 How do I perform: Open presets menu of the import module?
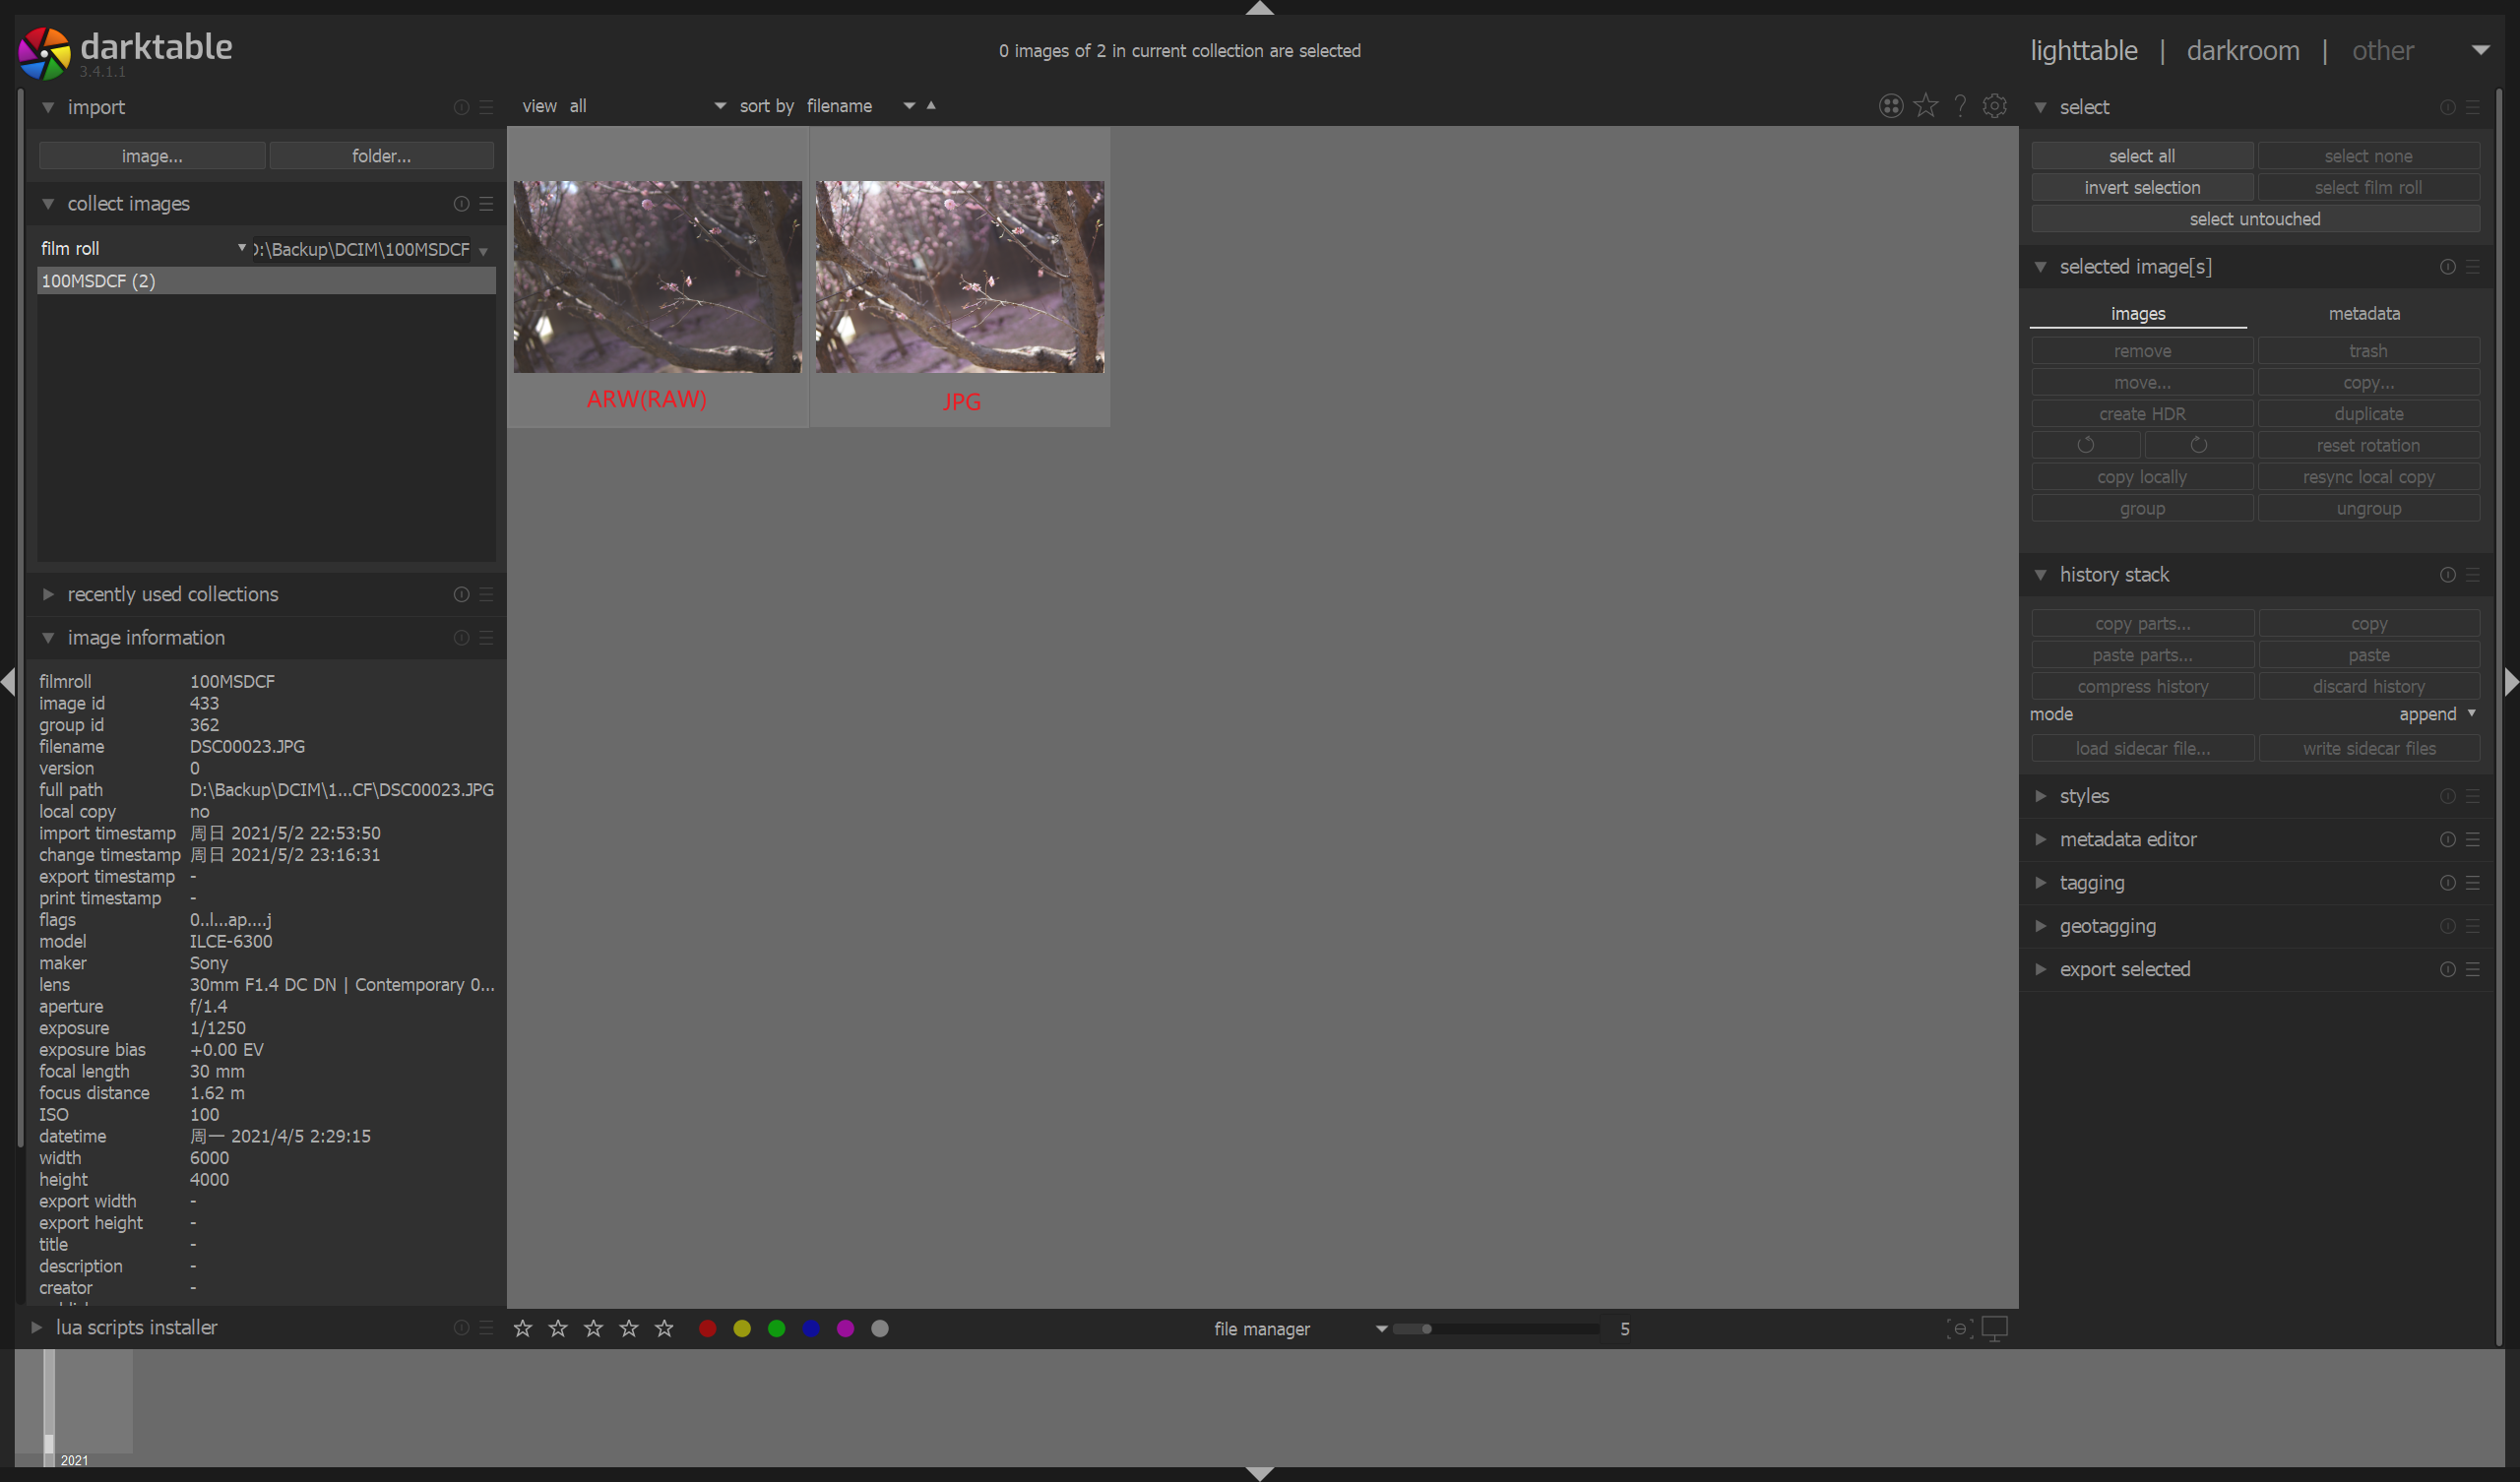tap(487, 107)
